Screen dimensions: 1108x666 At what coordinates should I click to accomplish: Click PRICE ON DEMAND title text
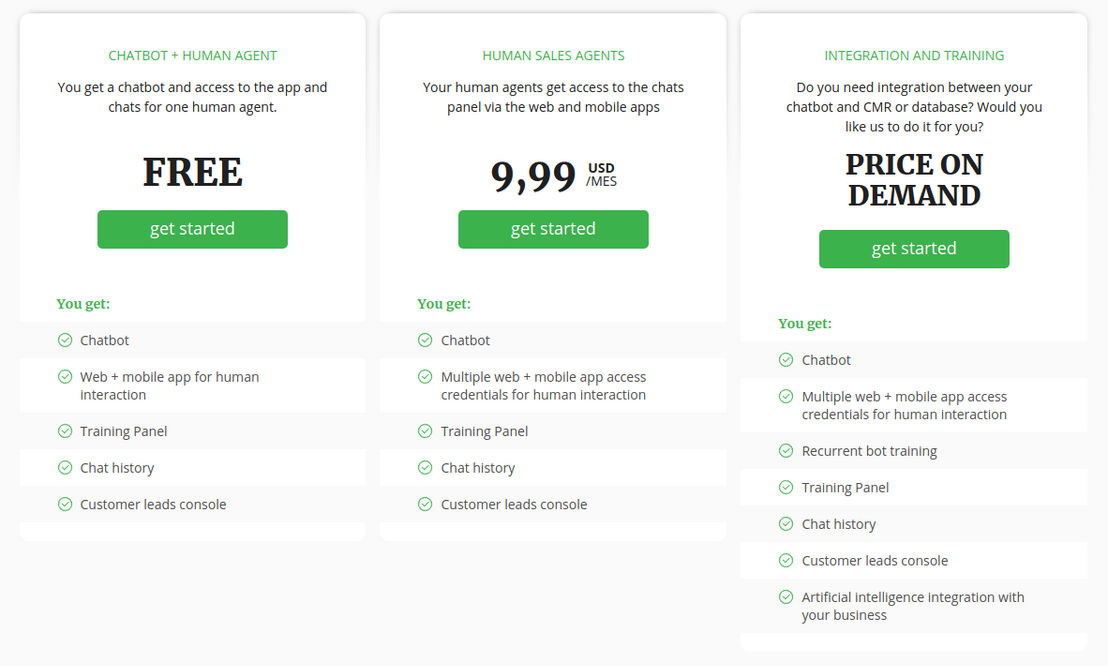[x=914, y=180]
